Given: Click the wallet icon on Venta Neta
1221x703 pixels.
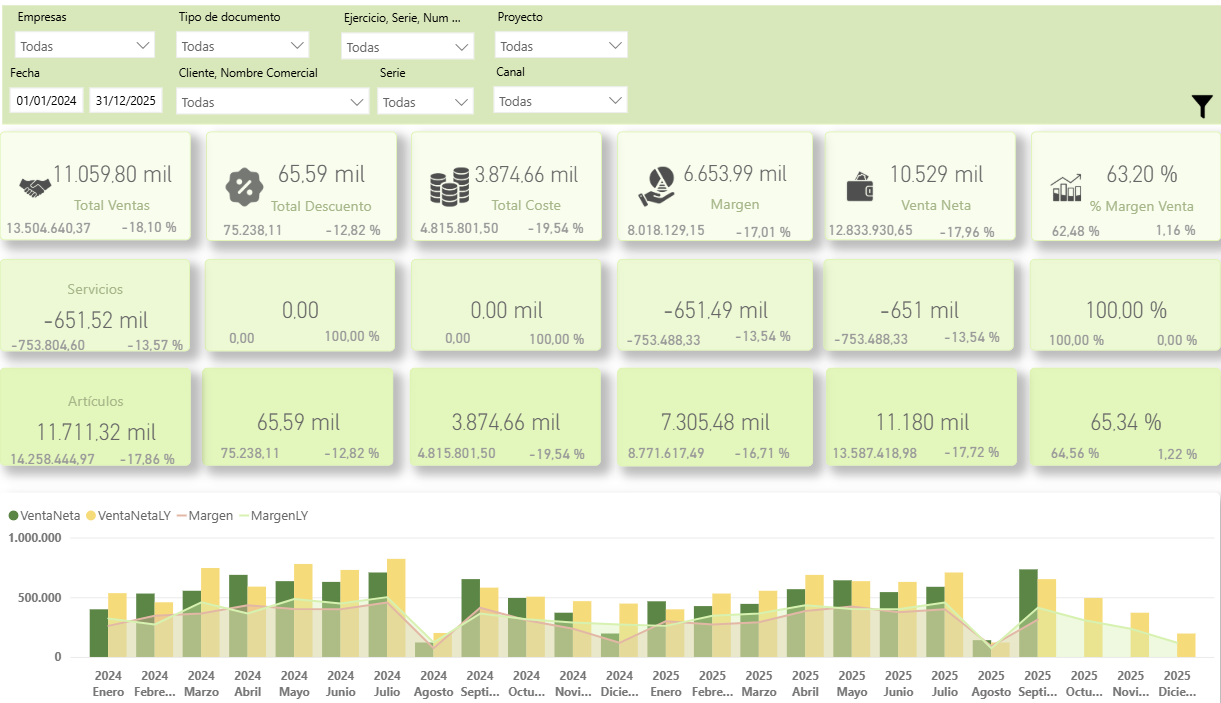Looking at the screenshot, I should click(862, 187).
